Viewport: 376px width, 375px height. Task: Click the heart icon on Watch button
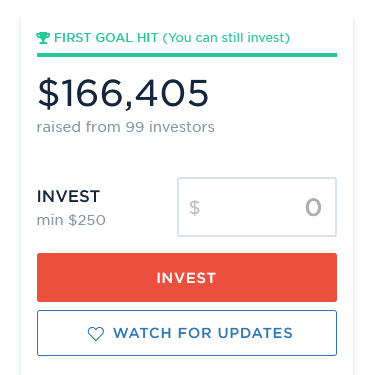(96, 334)
